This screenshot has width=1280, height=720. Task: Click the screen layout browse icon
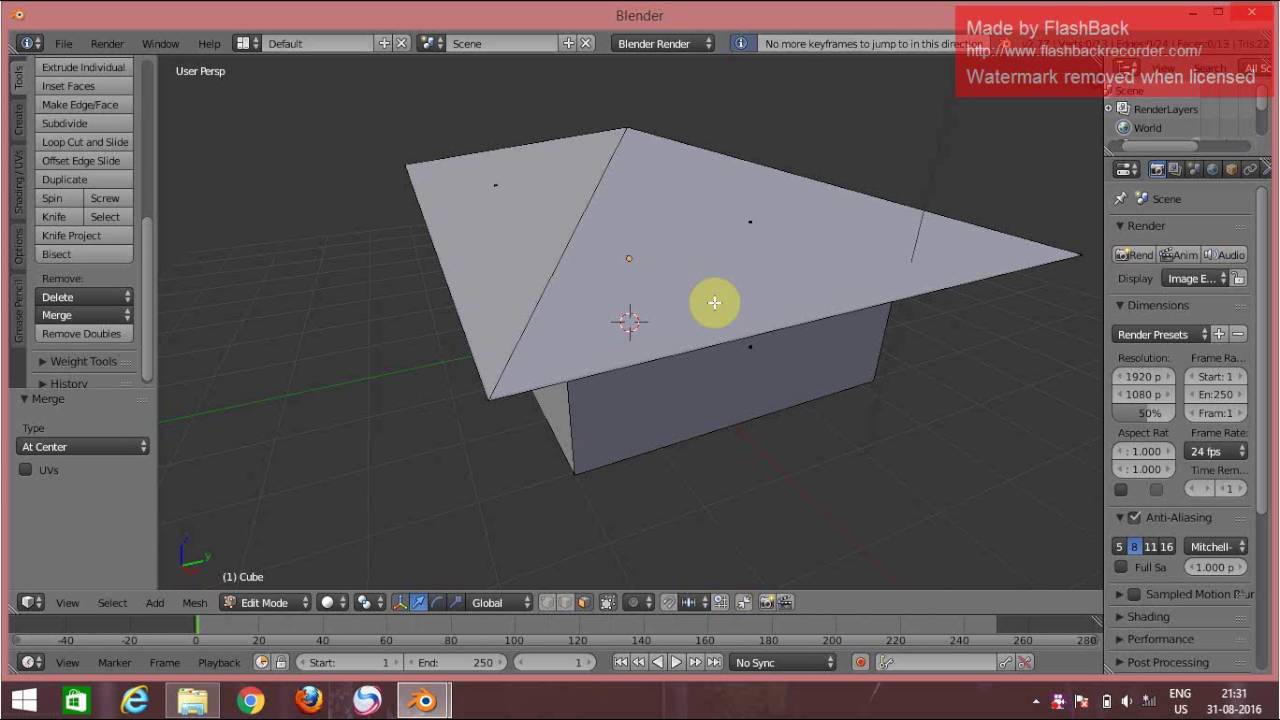tap(247, 43)
